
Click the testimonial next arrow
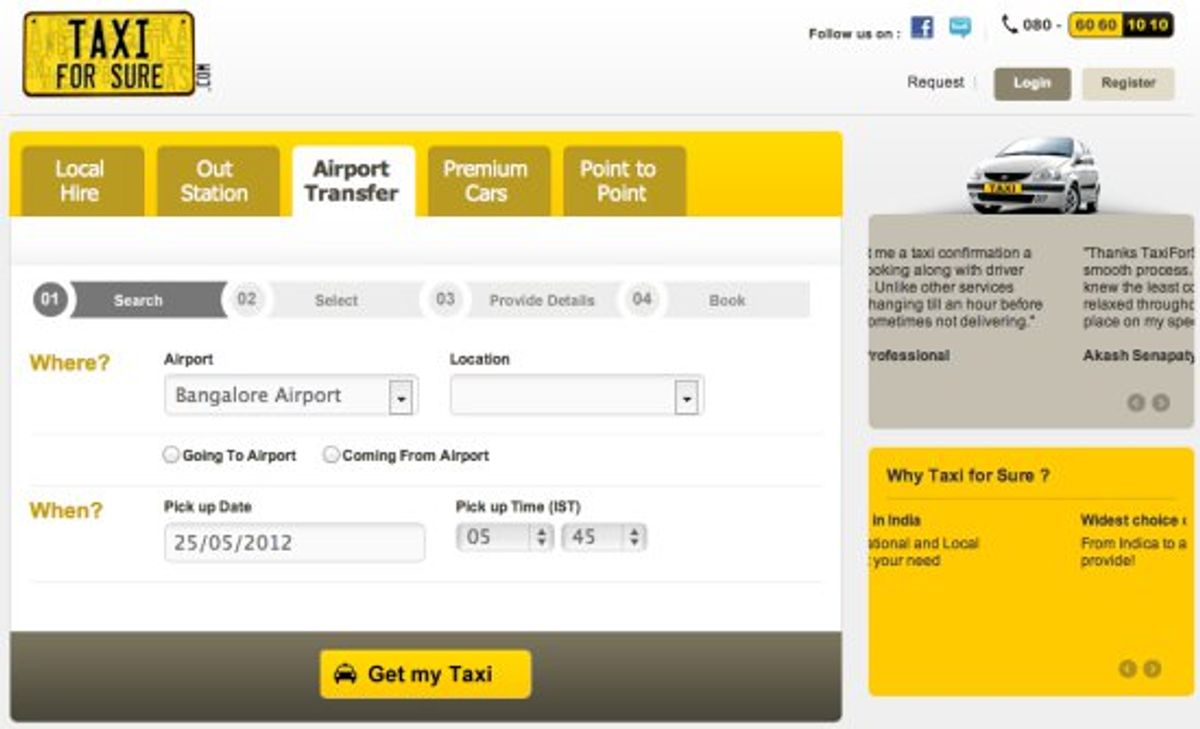pos(1159,403)
